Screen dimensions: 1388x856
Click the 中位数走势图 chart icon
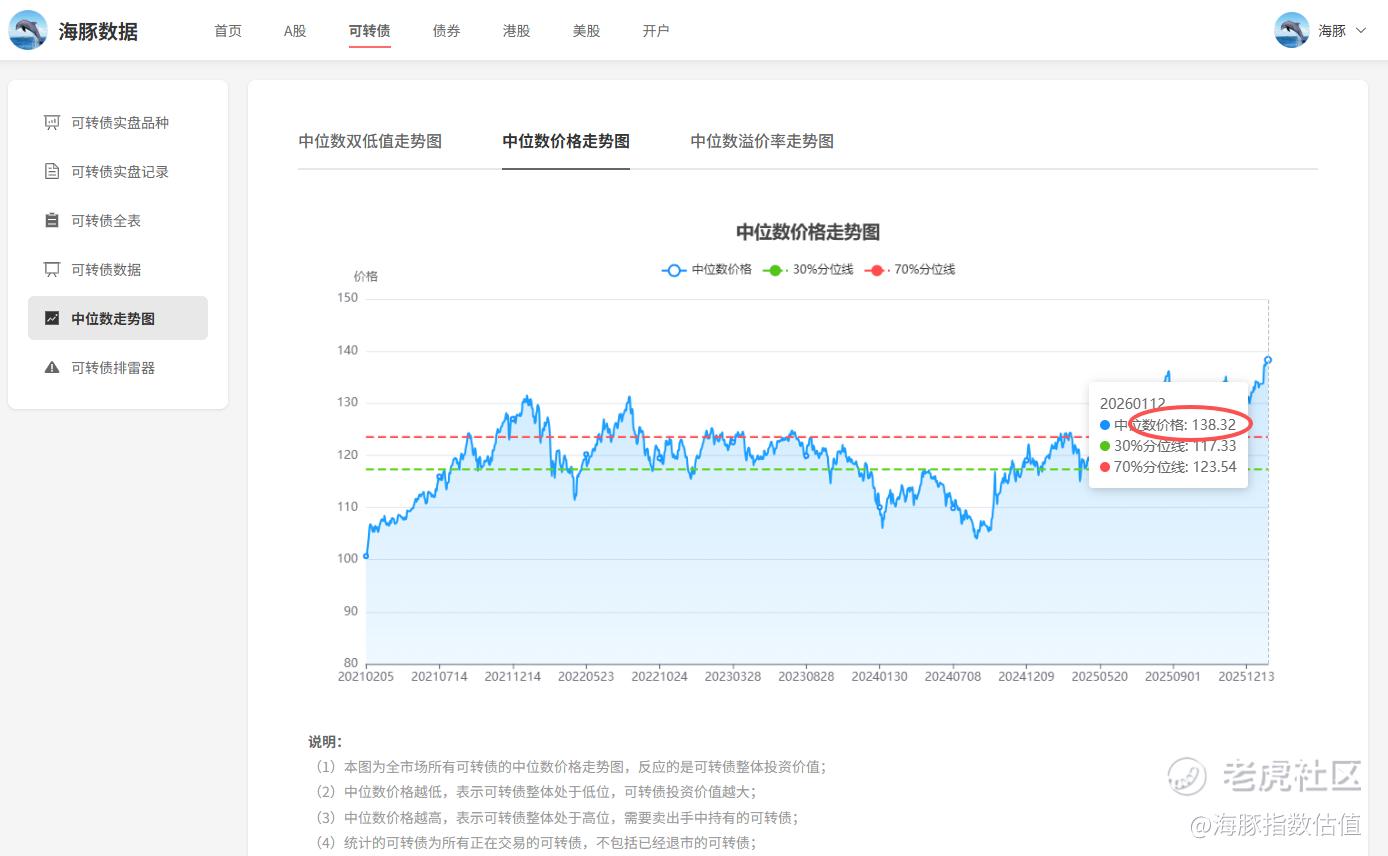click(52, 319)
